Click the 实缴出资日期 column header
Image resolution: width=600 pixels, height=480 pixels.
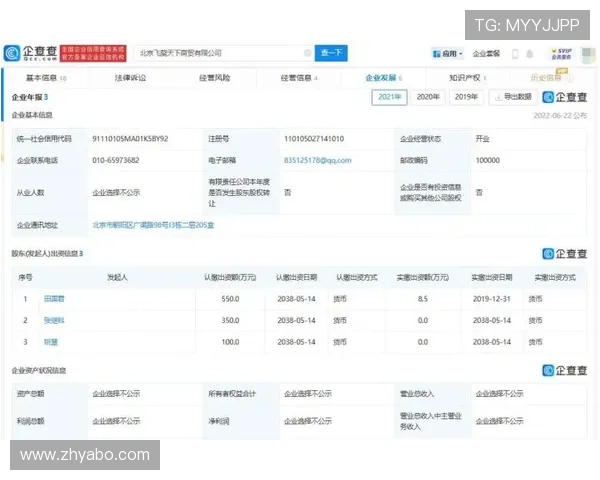[492, 278]
